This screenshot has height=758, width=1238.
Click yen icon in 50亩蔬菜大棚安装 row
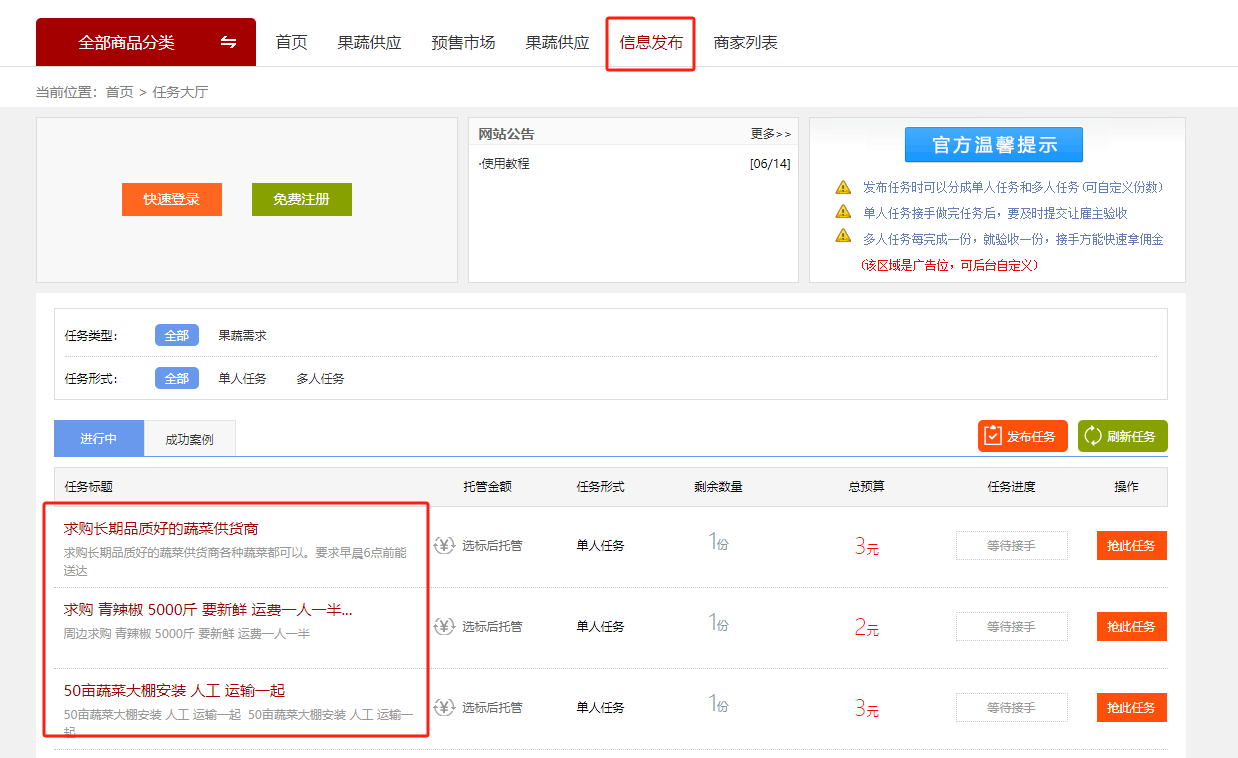[444, 707]
